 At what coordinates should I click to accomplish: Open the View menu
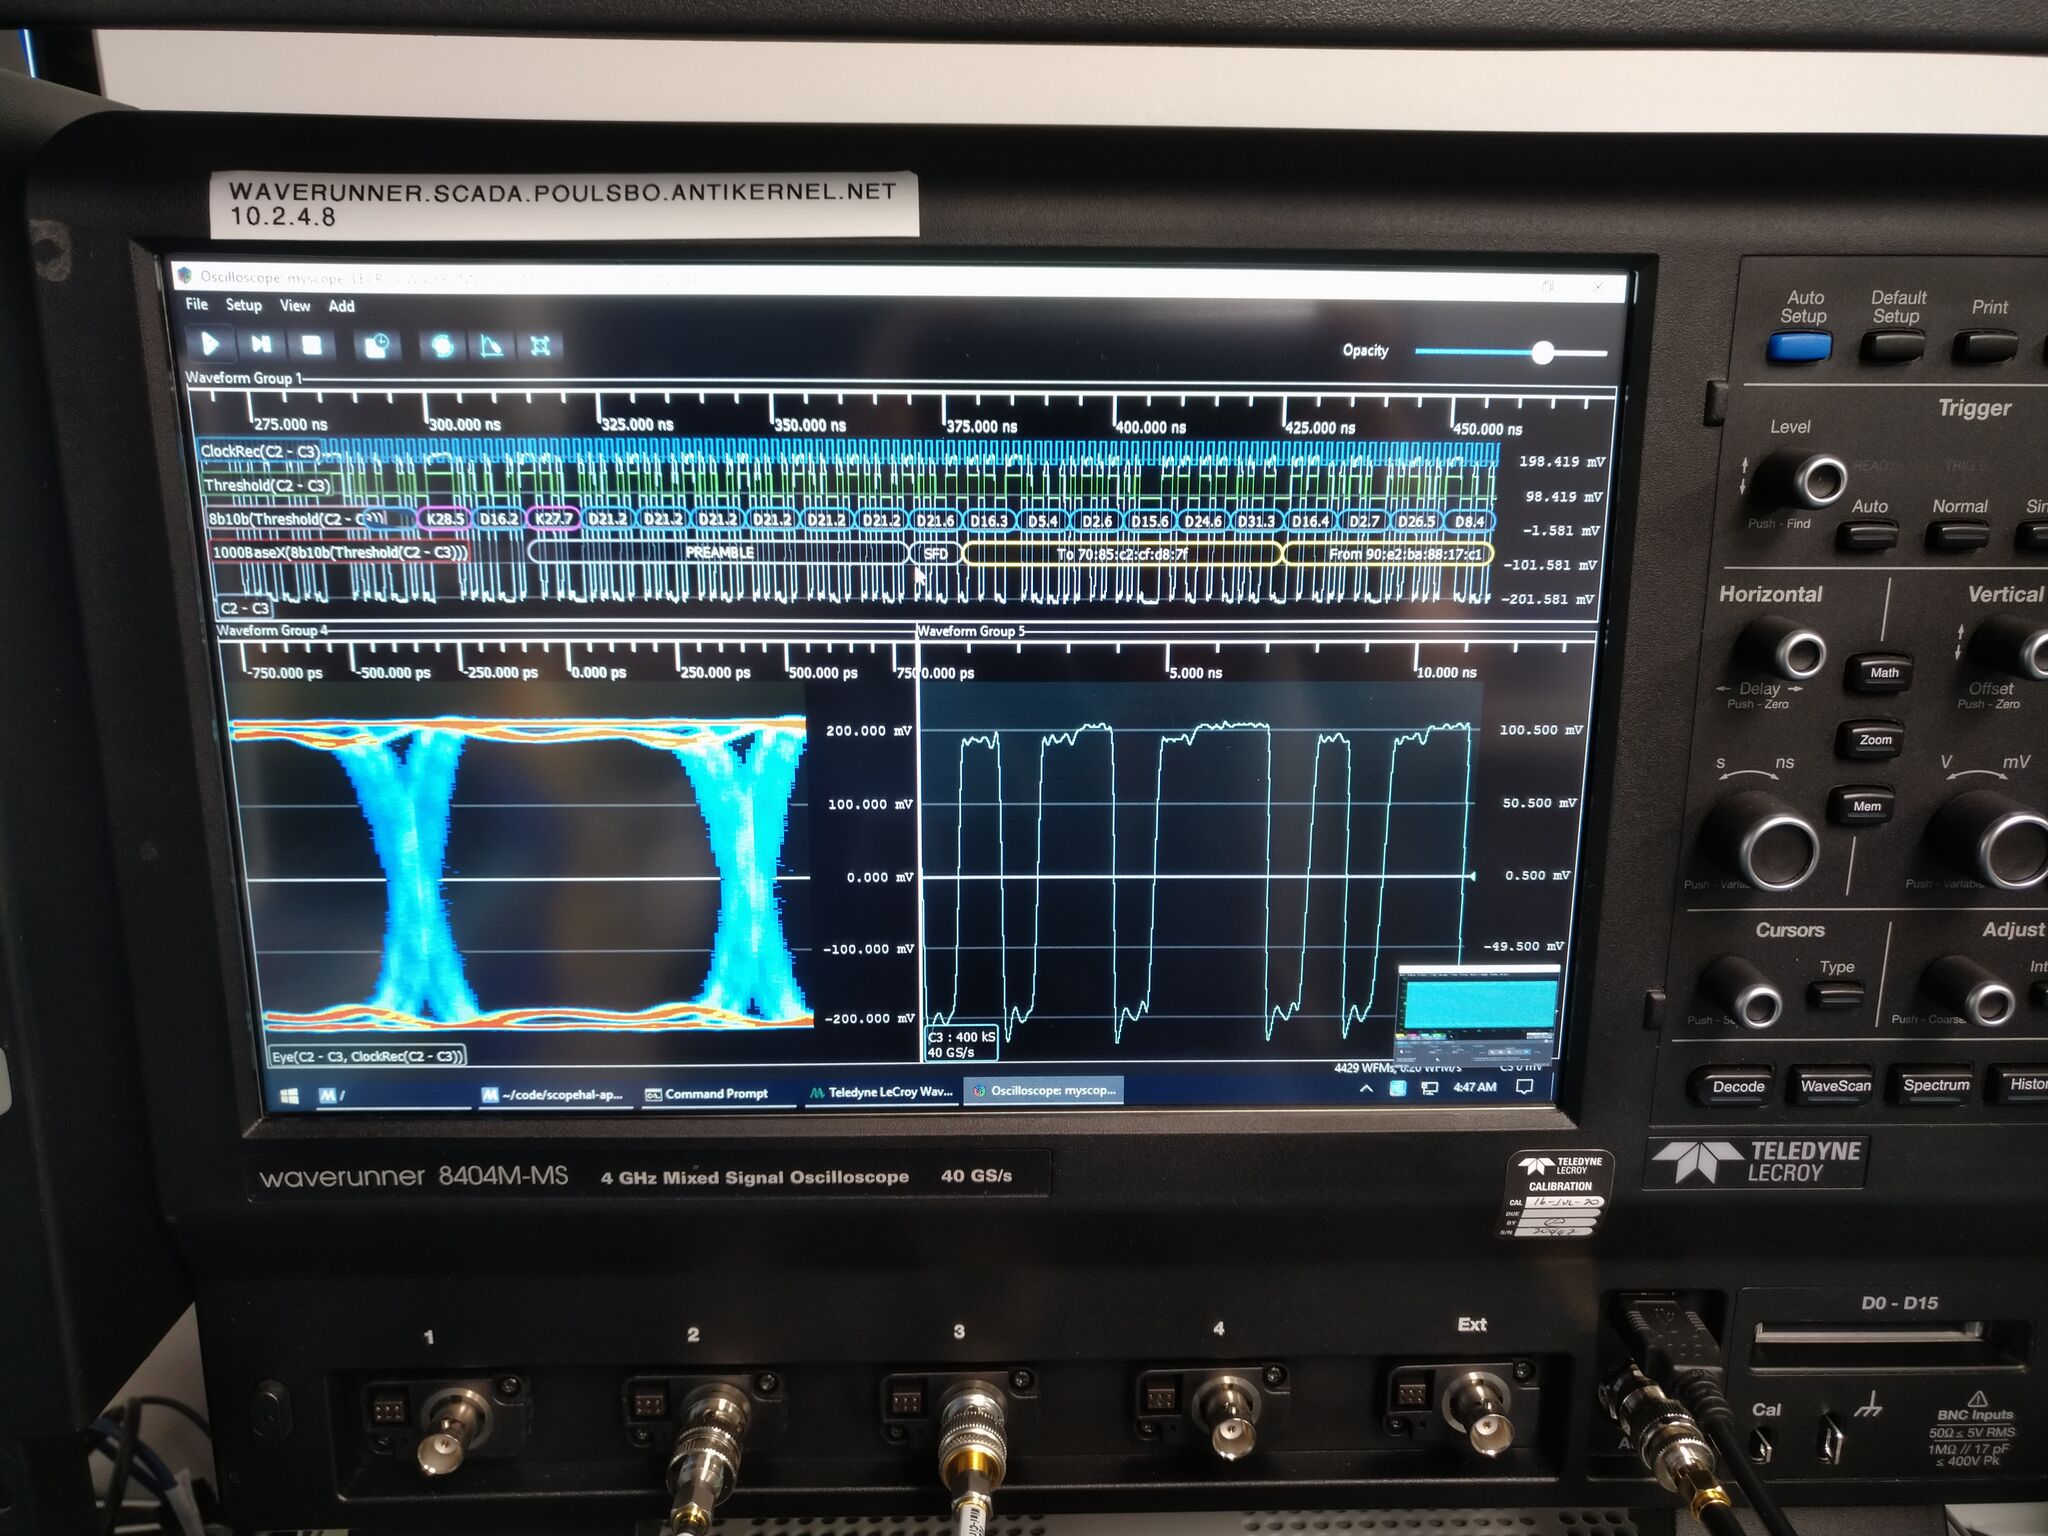click(294, 306)
